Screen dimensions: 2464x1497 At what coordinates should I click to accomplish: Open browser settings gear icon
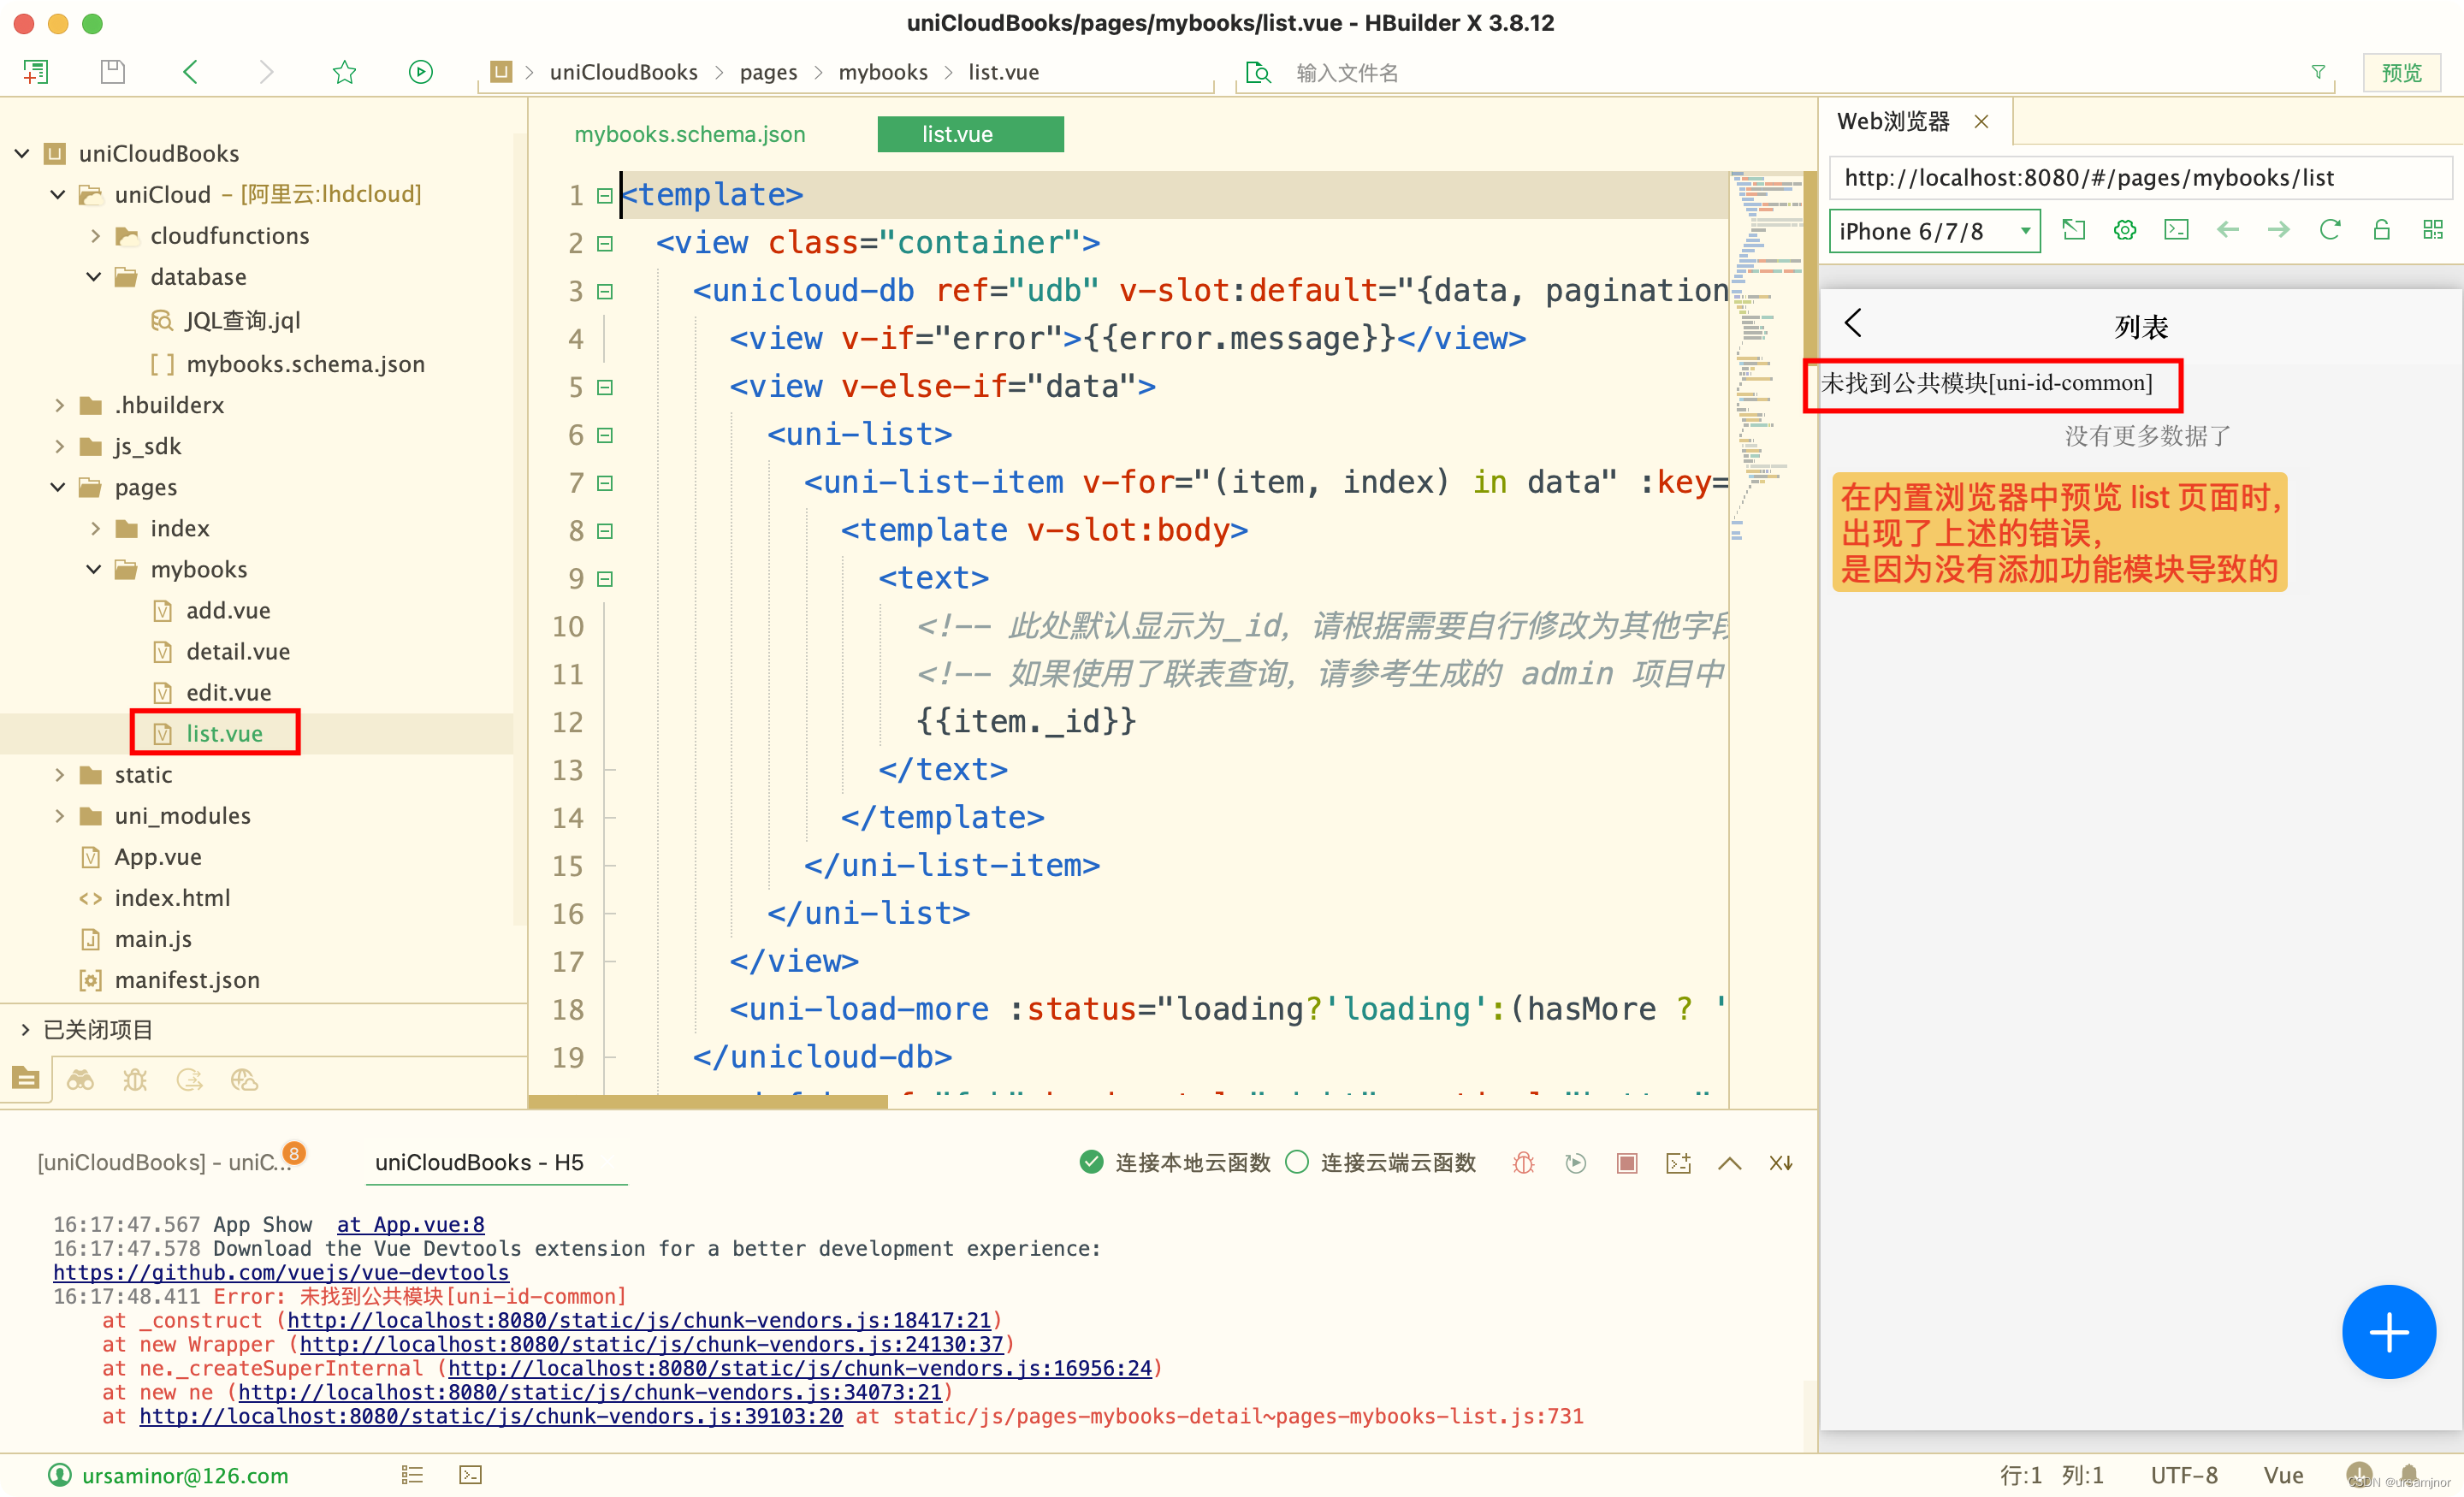pyautogui.click(x=2125, y=231)
